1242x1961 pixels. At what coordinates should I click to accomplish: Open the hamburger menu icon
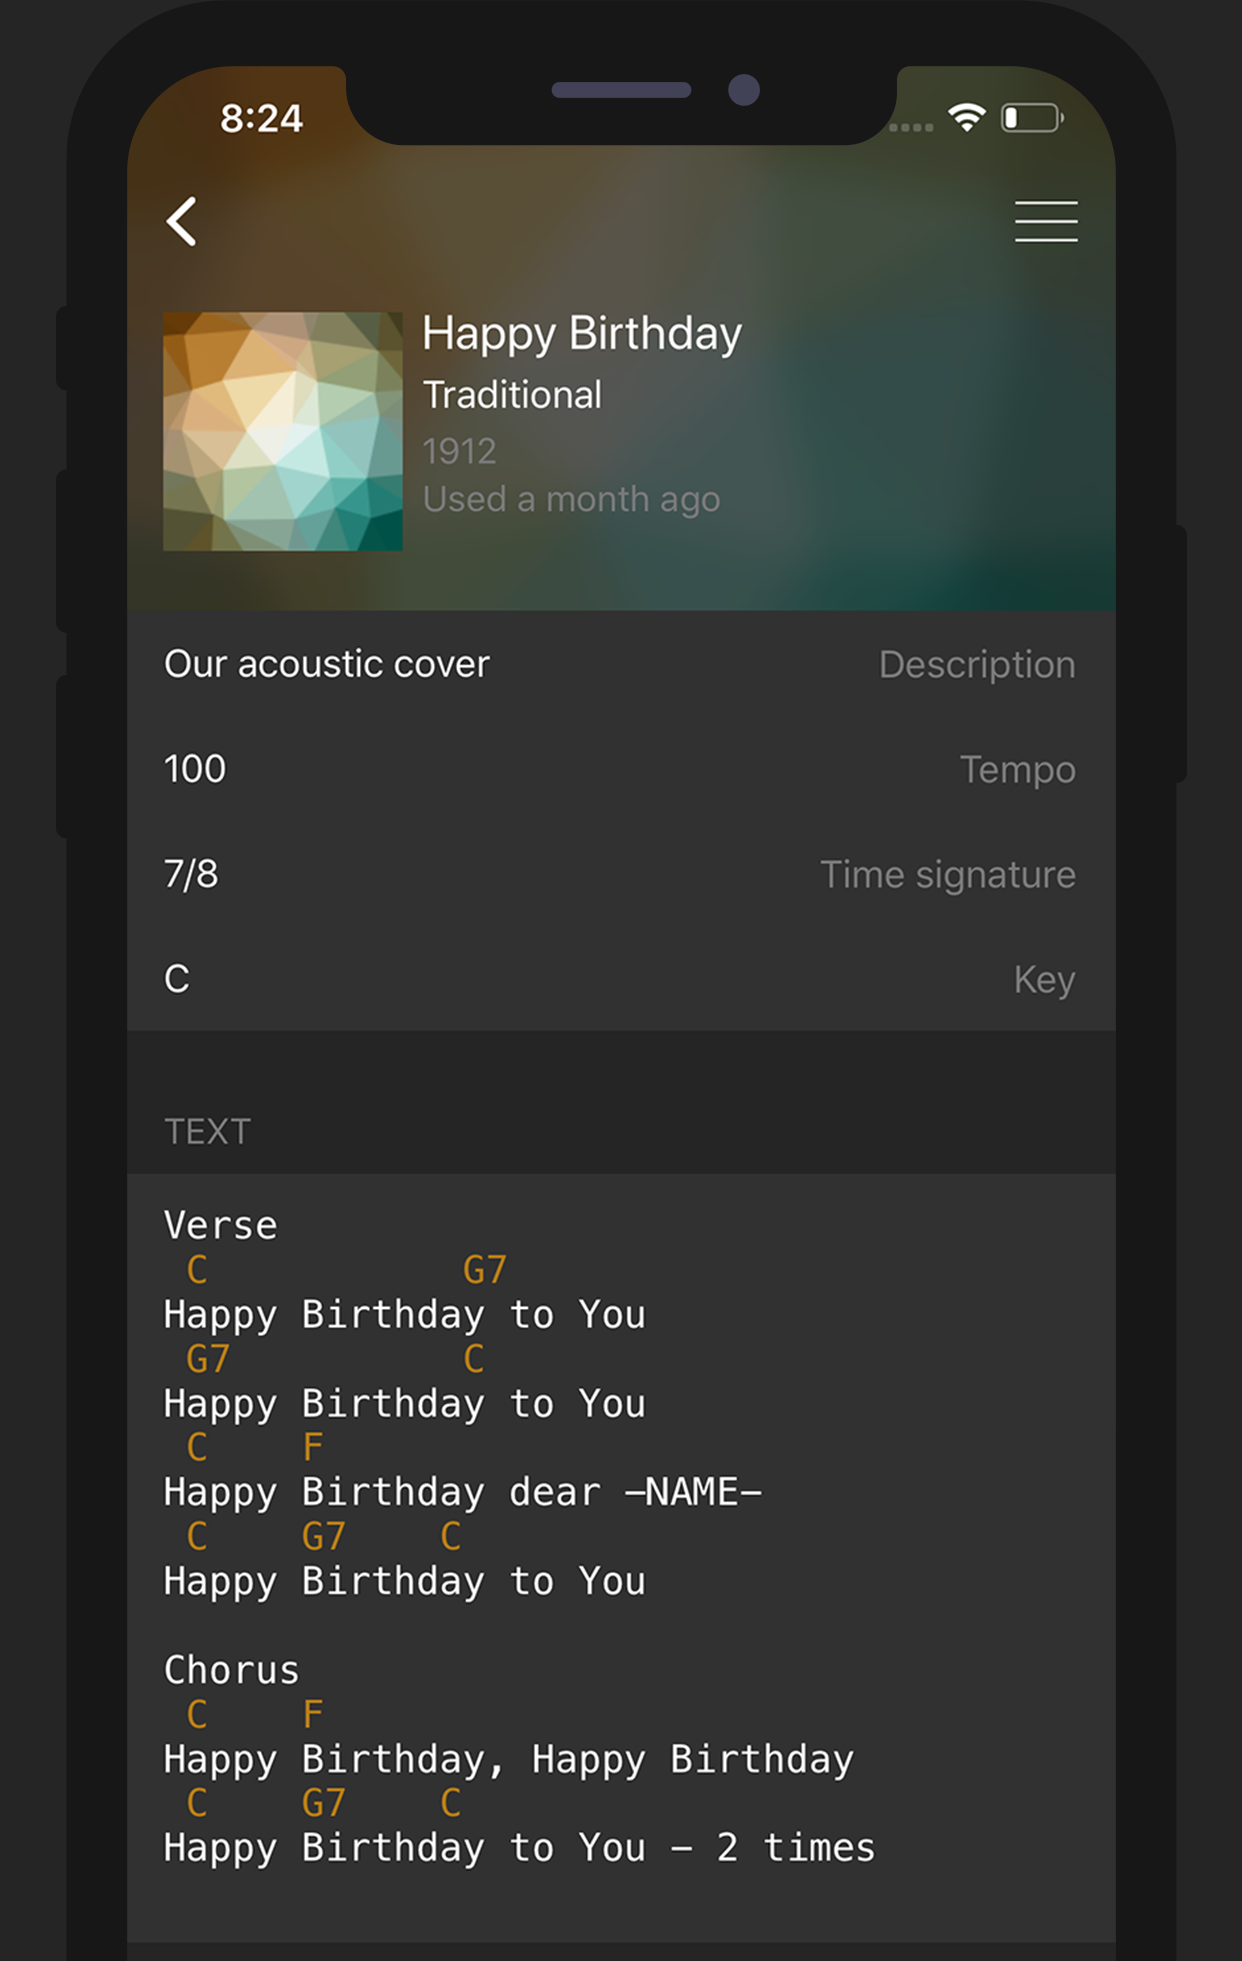tap(1046, 221)
